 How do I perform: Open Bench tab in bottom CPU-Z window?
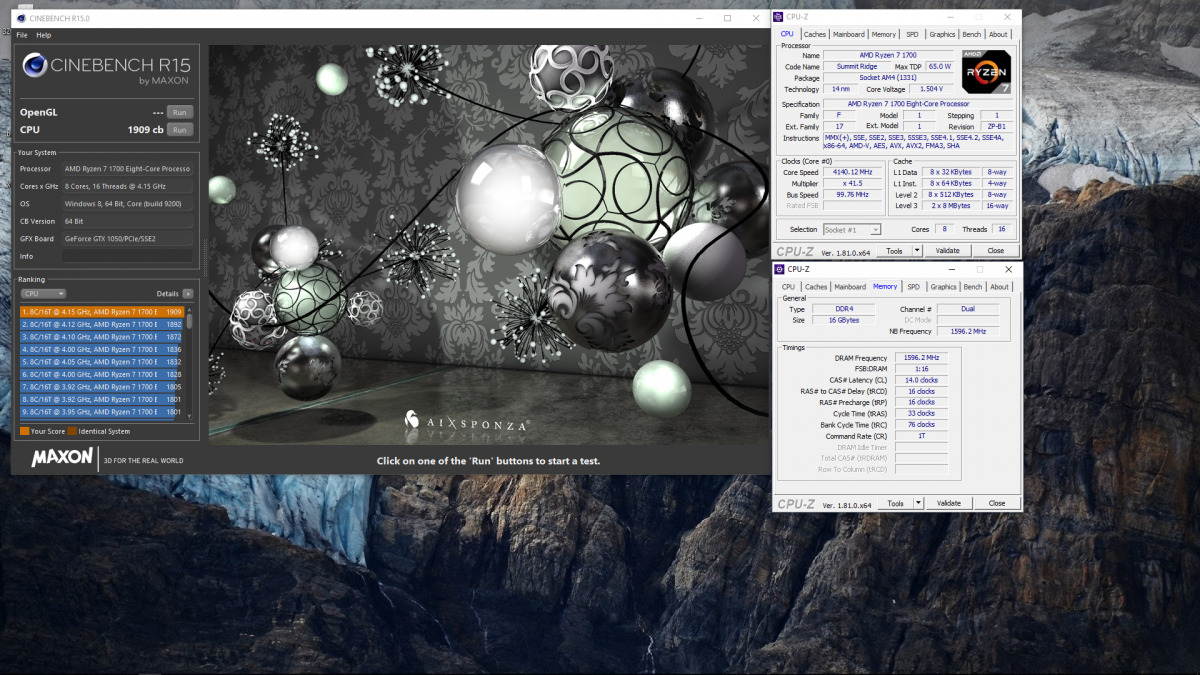973,287
